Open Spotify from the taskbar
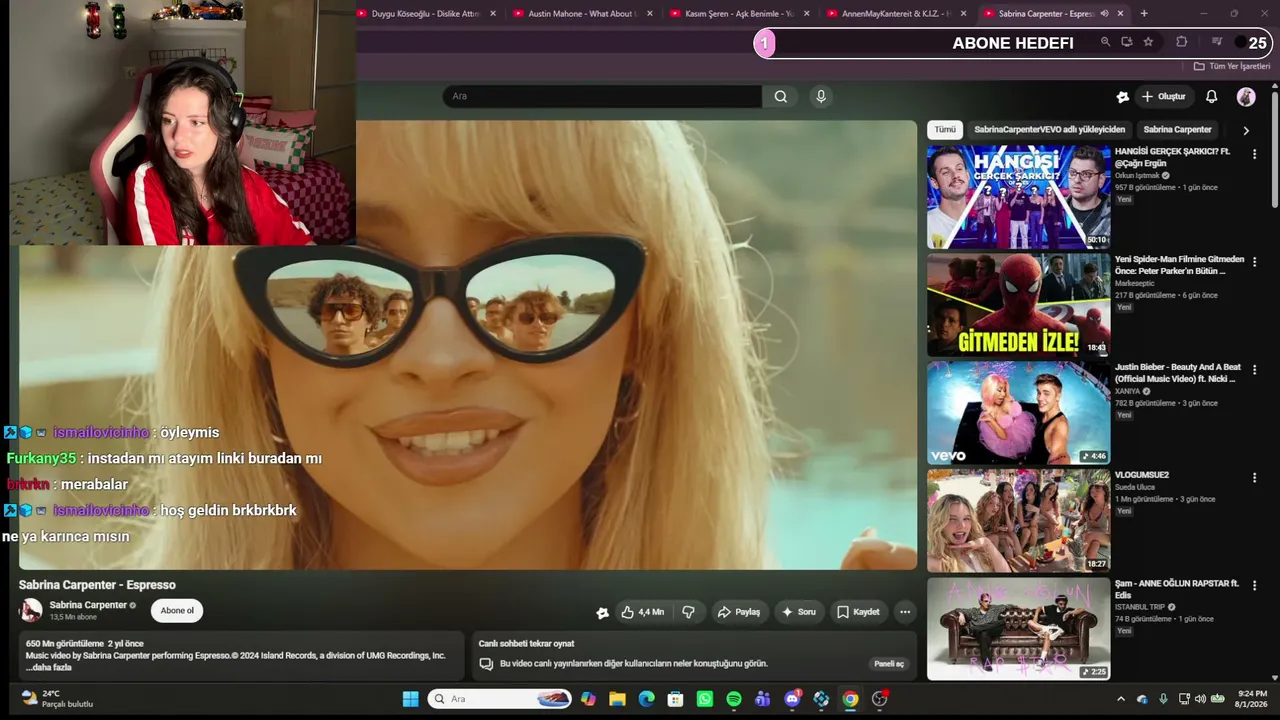The image size is (1280, 720). (x=734, y=699)
